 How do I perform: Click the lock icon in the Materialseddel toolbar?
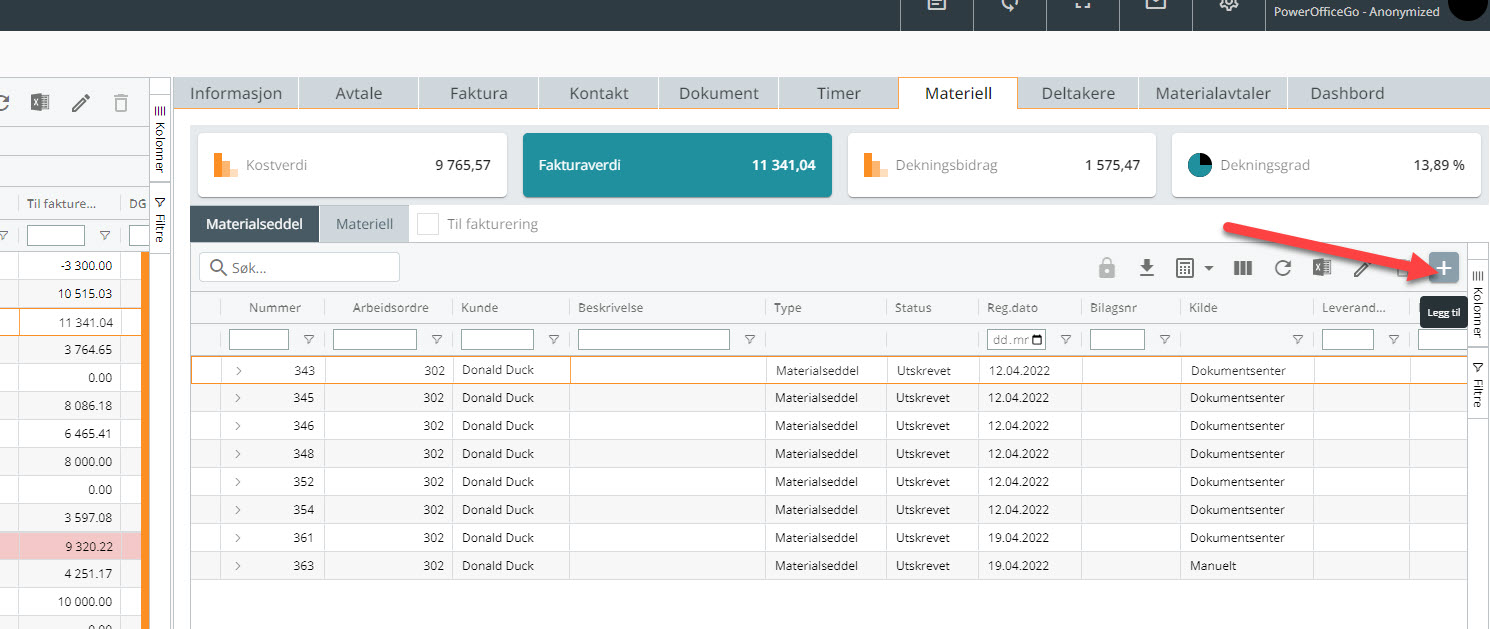[x=1106, y=268]
